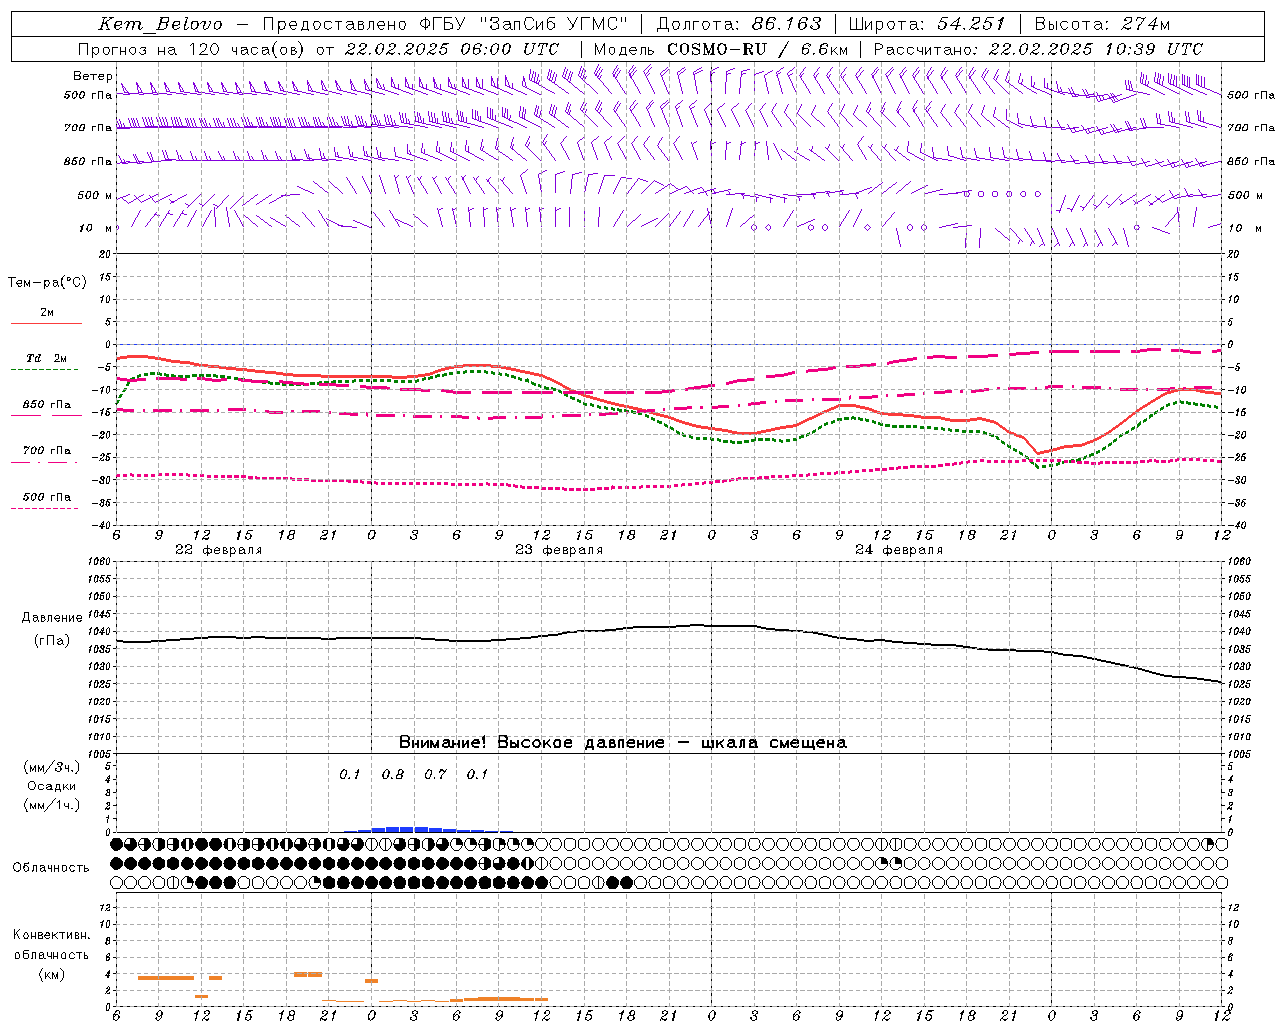Screen dimensions: 1280x1024
Task: Select the 'Предоставлено ФГБУ "ЗапСиб УГМС"' provider text
Action: coord(445,24)
